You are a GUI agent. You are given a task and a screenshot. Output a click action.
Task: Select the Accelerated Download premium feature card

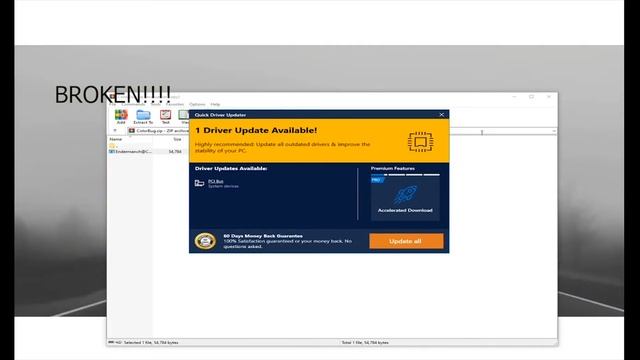405,198
